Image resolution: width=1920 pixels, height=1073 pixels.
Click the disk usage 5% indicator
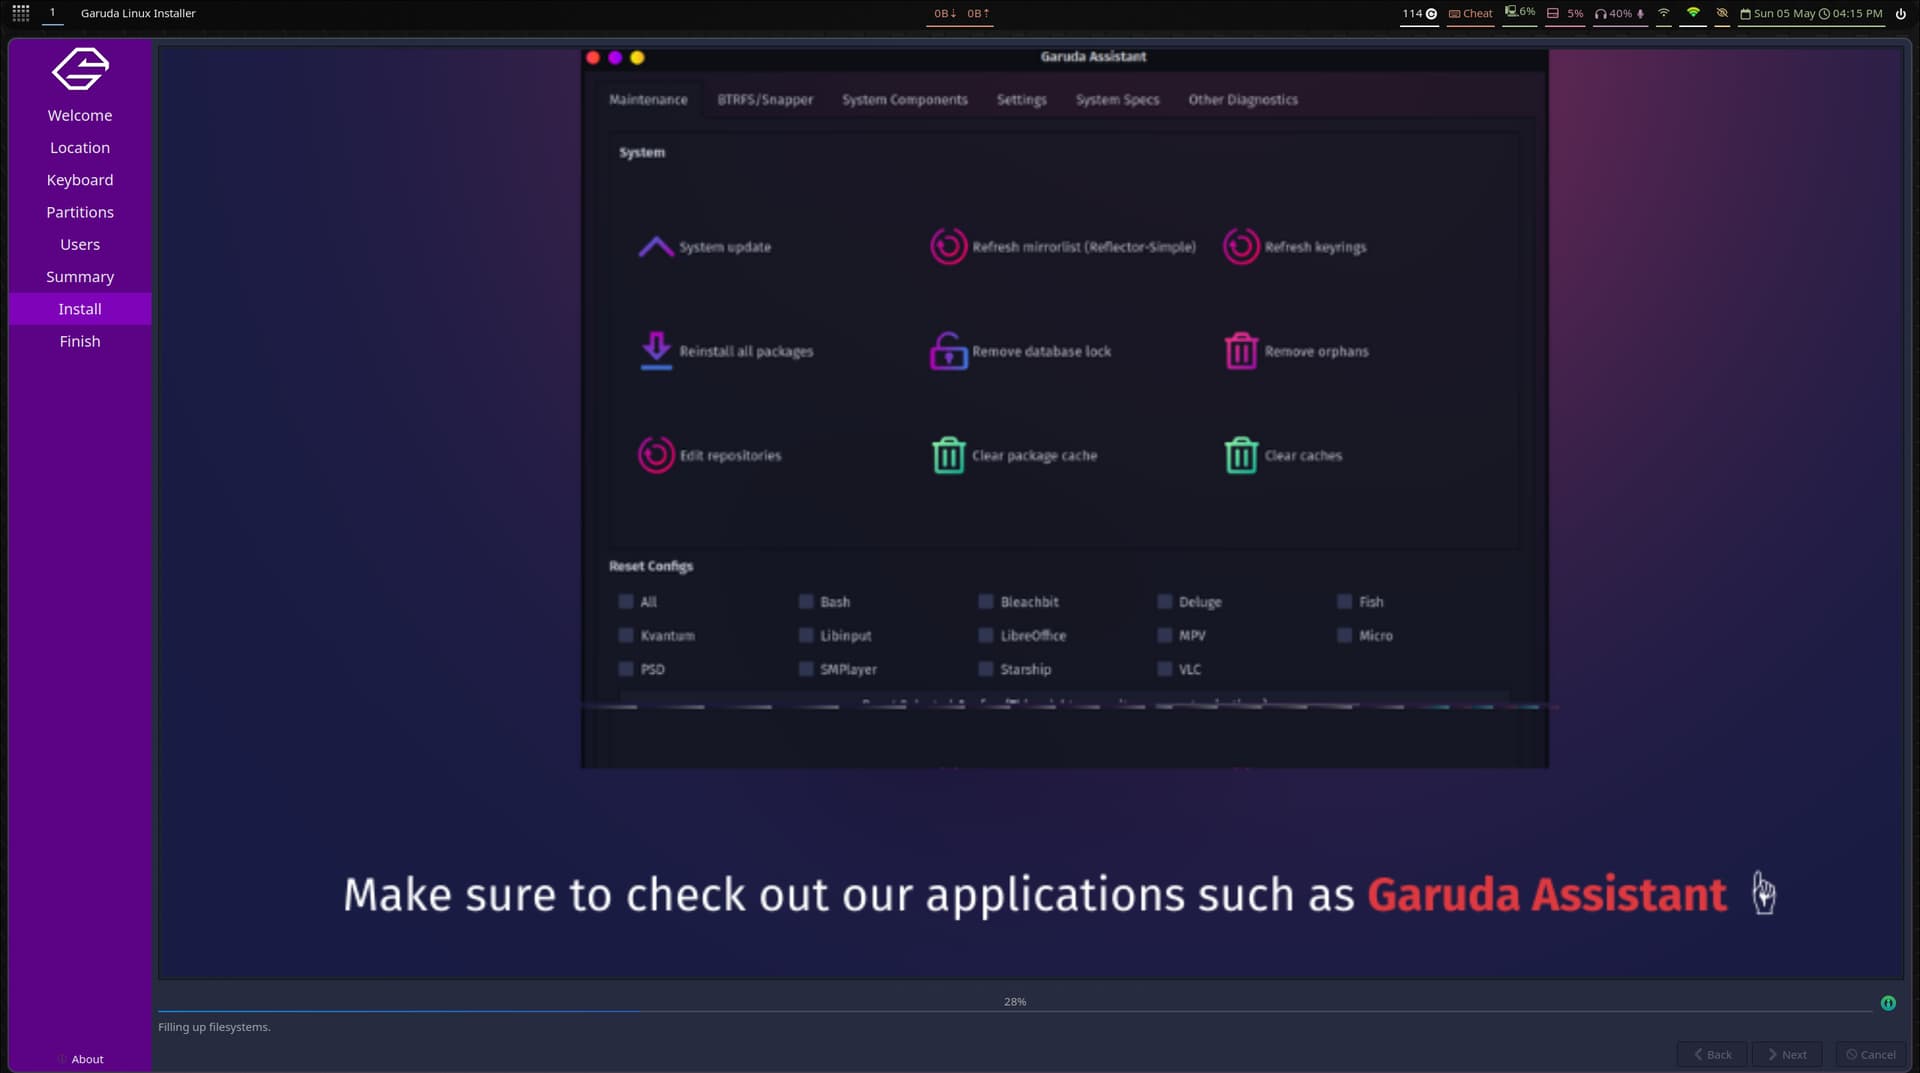coord(1565,14)
